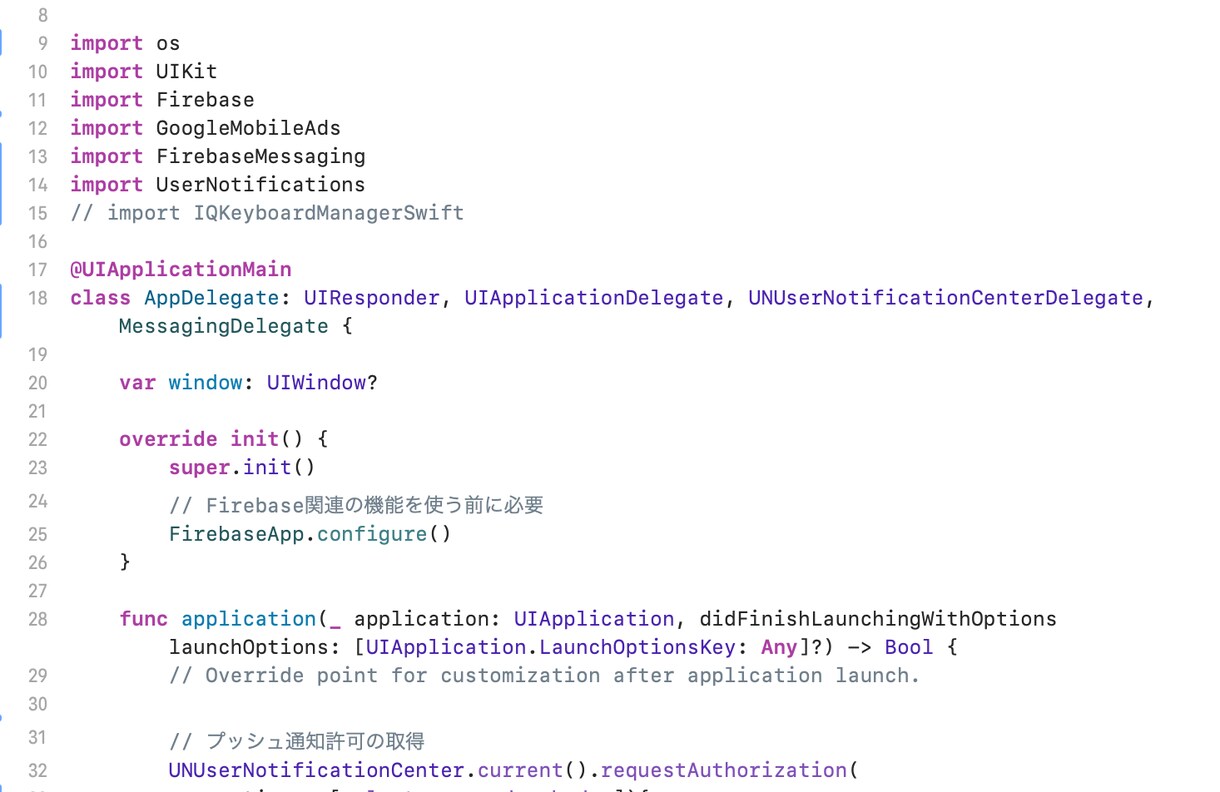1220x792 pixels.
Task: Click commented 'import IQKeyboardManagerSwift' line
Action: pos(267,212)
